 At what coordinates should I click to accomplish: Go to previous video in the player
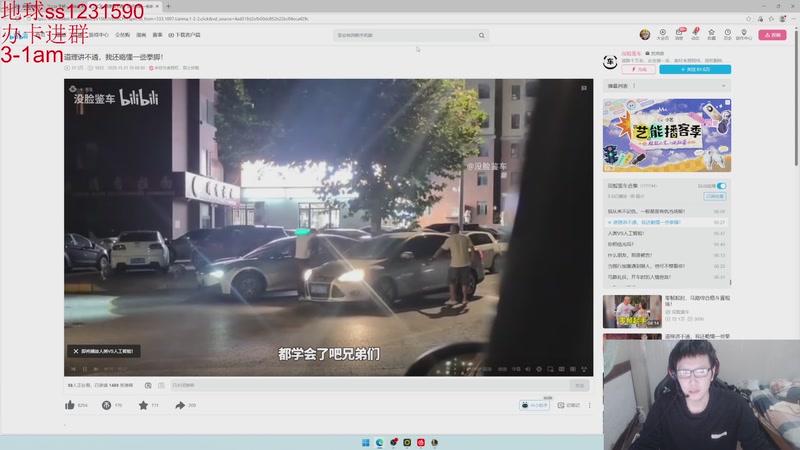[73, 368]
